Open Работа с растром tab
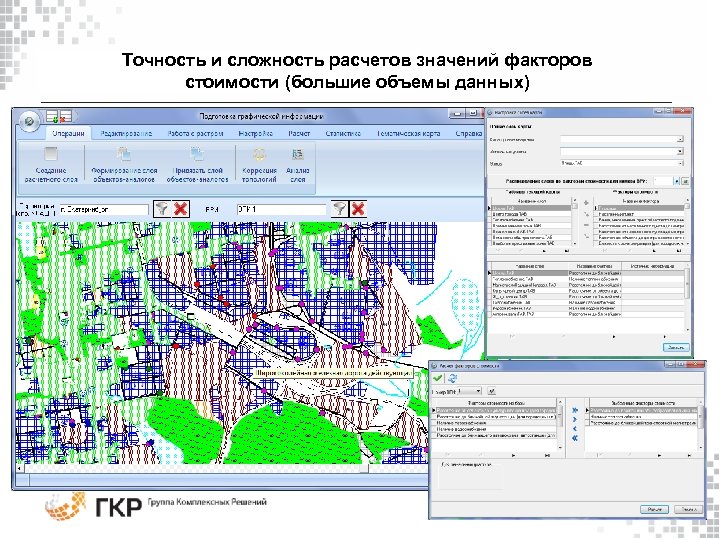720x540 pixels. tap(195, 134)
